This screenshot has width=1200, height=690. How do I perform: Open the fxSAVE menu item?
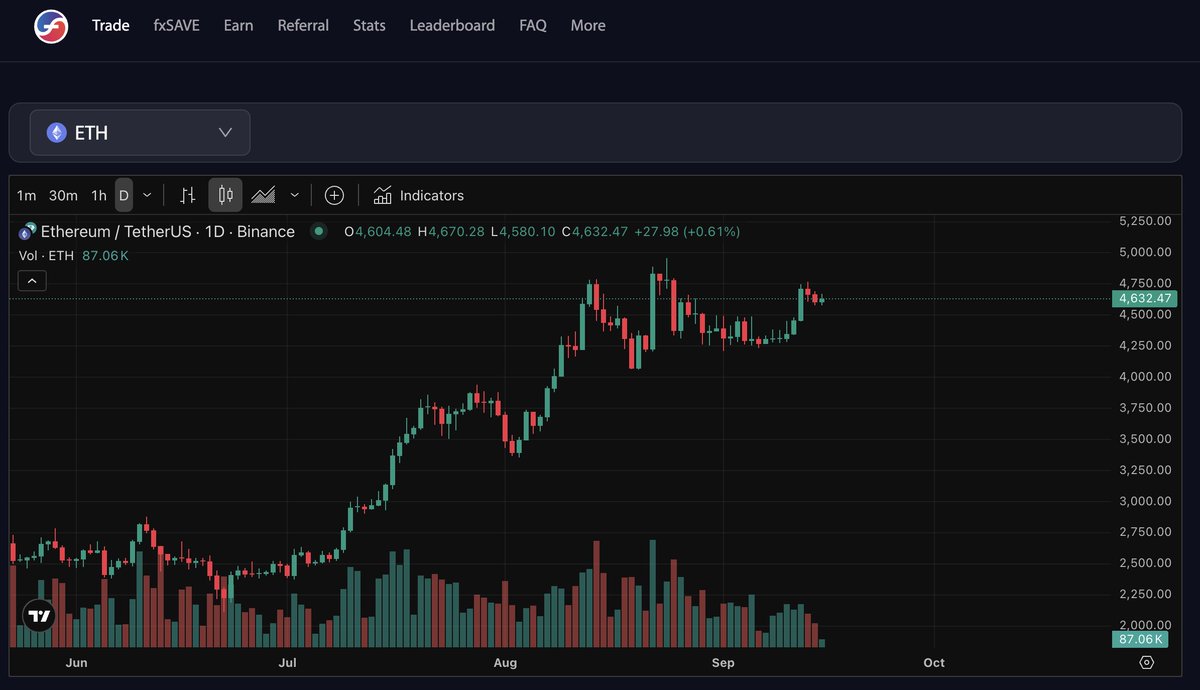pos(176,25)
